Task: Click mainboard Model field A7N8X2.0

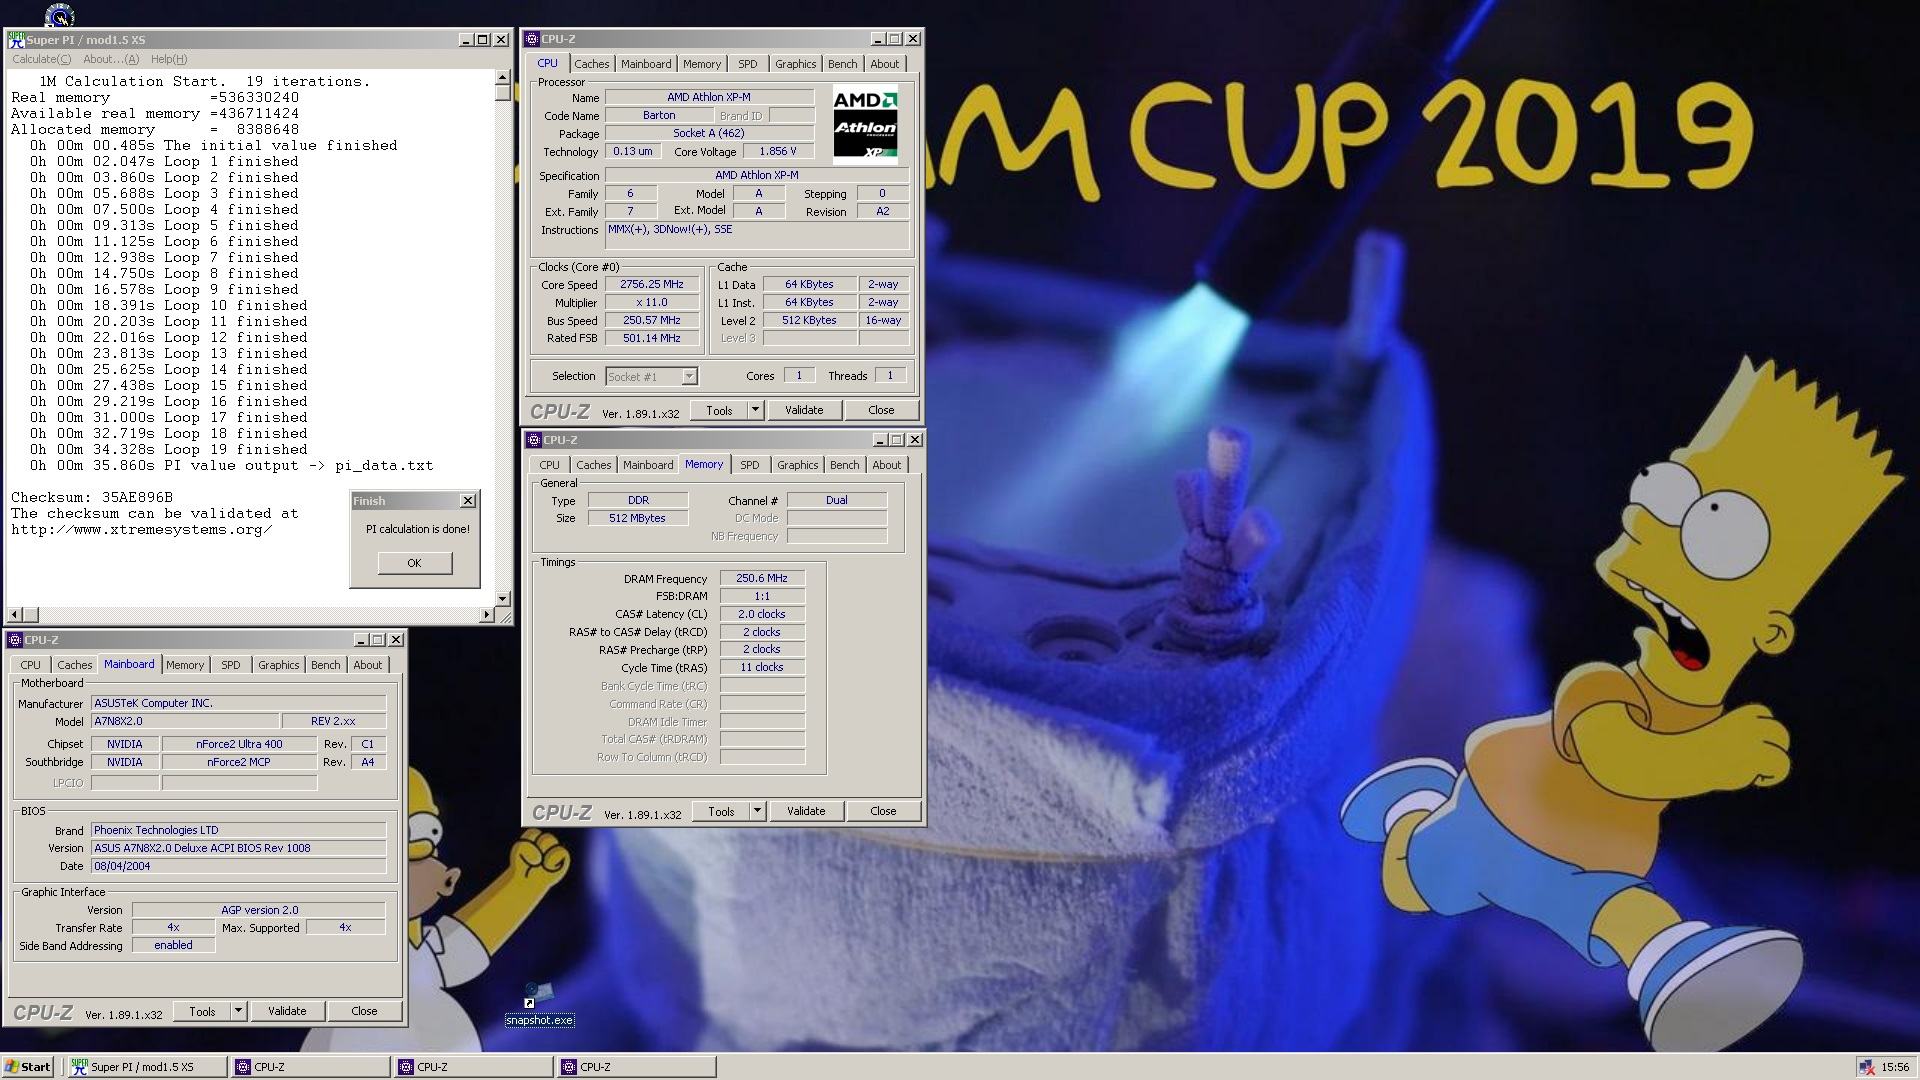Action: pyautogui.click(x=185, y=721)
